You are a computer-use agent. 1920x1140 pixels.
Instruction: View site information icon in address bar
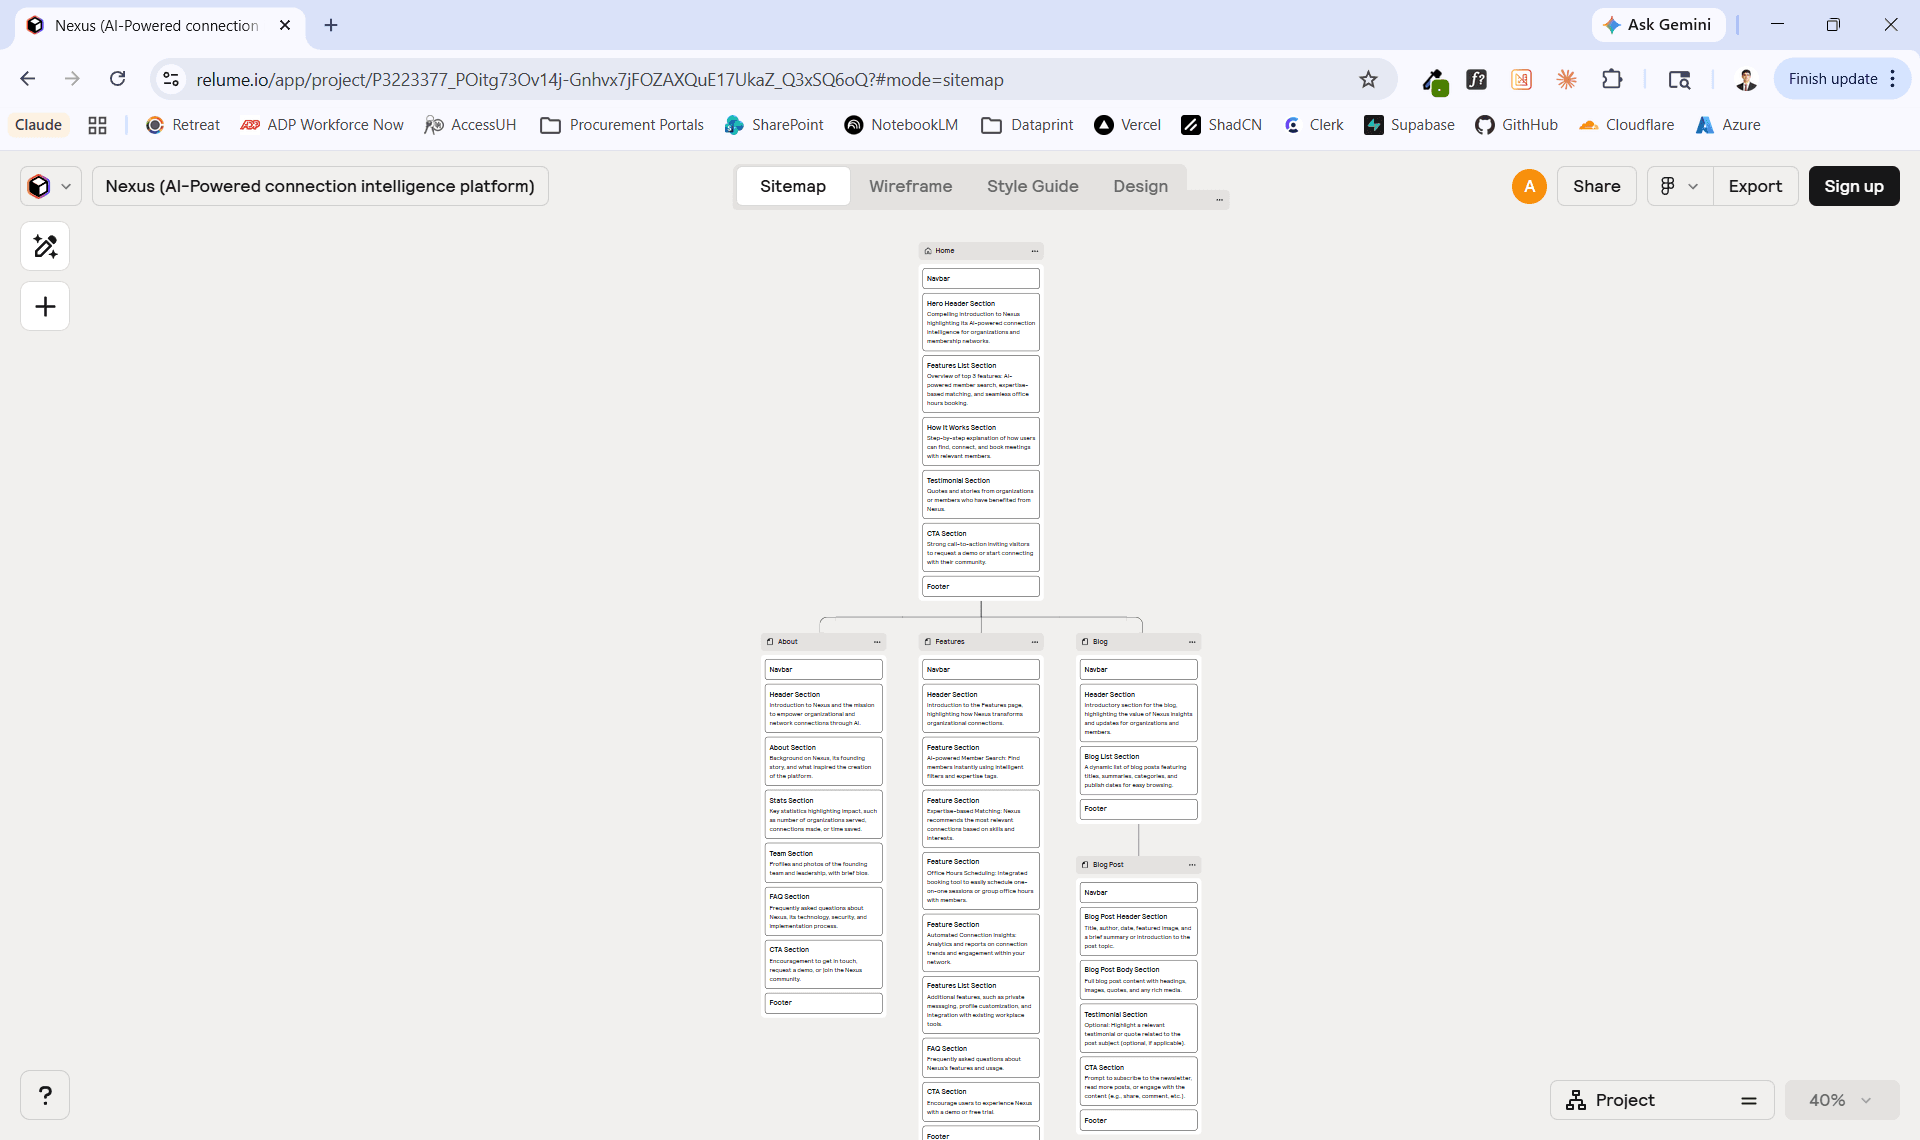pyautogui.click(x=171, y=79)
